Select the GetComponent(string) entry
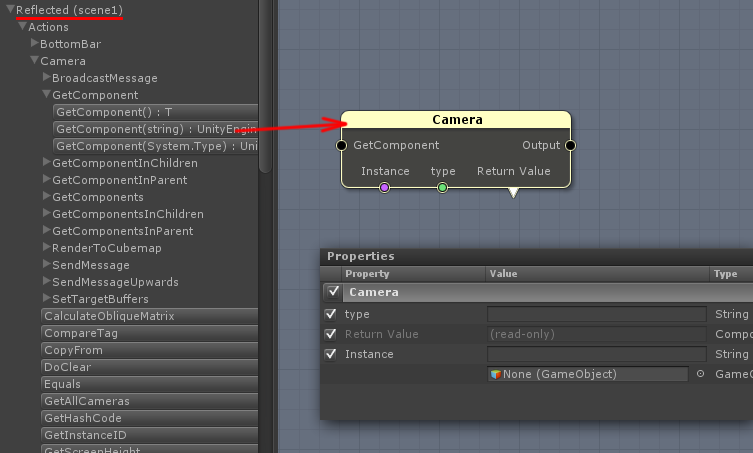This screenshot has width=753, height=453. click(x=156, y=129)
